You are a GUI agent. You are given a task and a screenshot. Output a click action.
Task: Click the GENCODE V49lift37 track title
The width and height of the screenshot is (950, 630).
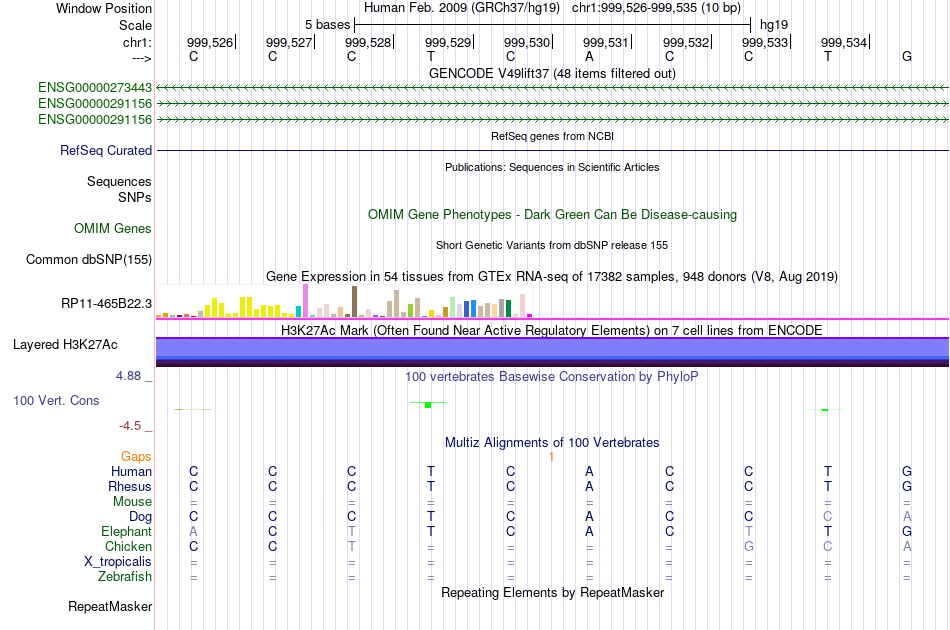click(552, 73)
